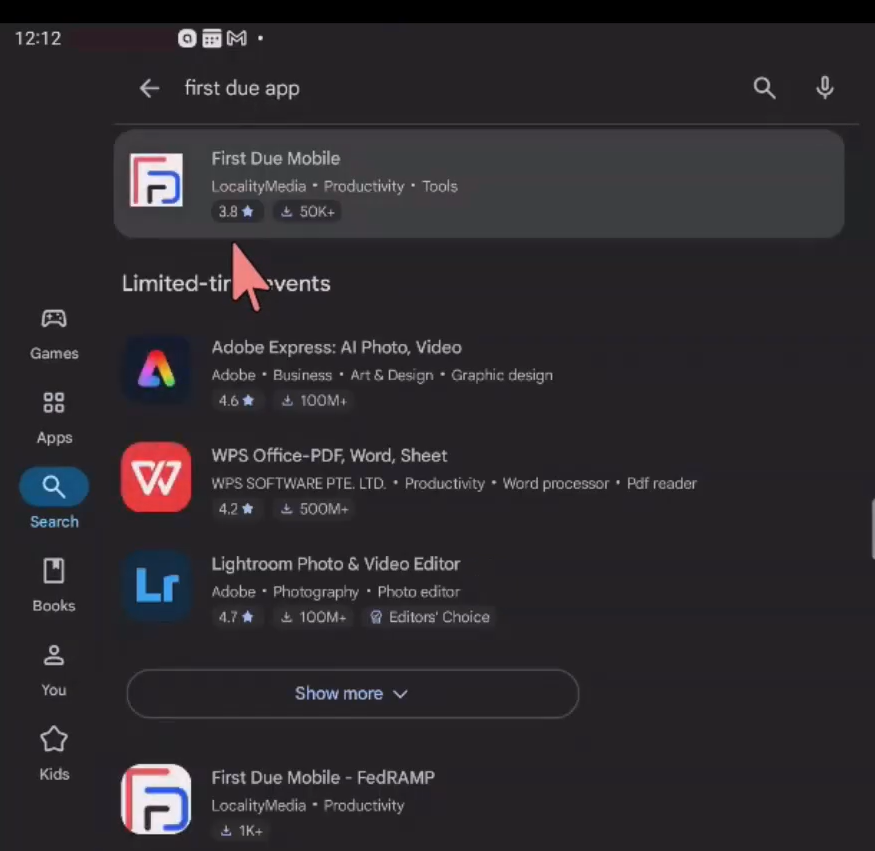
Task: Select the Apps grid icon
Action: point(54,402)
